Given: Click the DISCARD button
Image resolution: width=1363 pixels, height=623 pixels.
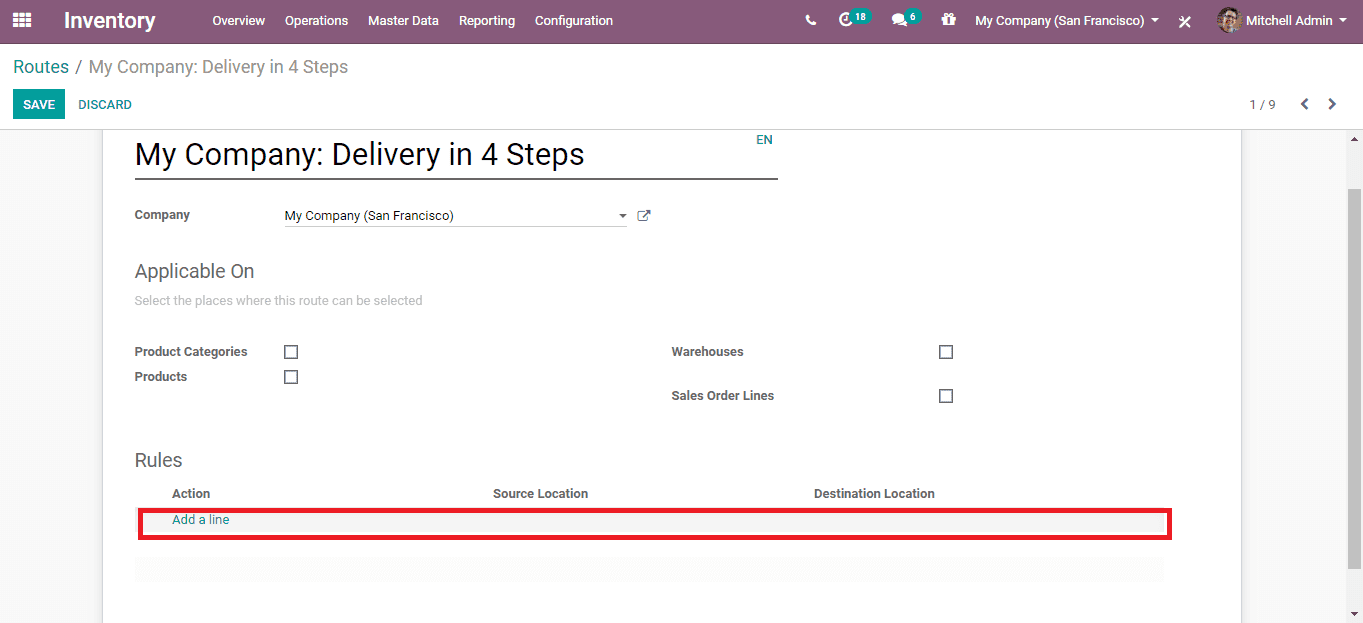Looking at the screenshot, I should [x=105, y=104].
